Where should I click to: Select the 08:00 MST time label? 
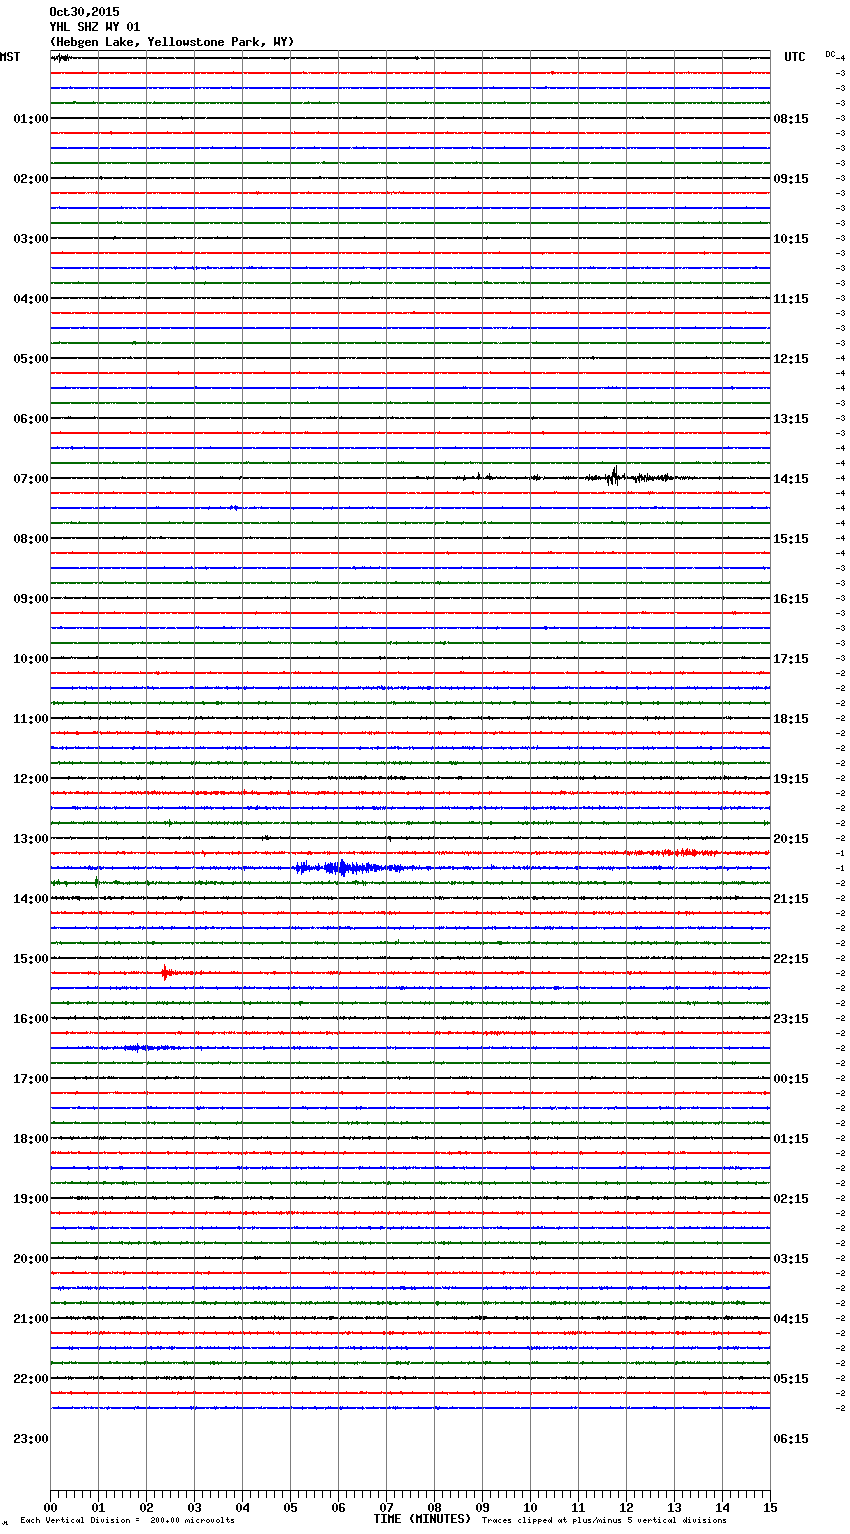(x=31, y=539)
